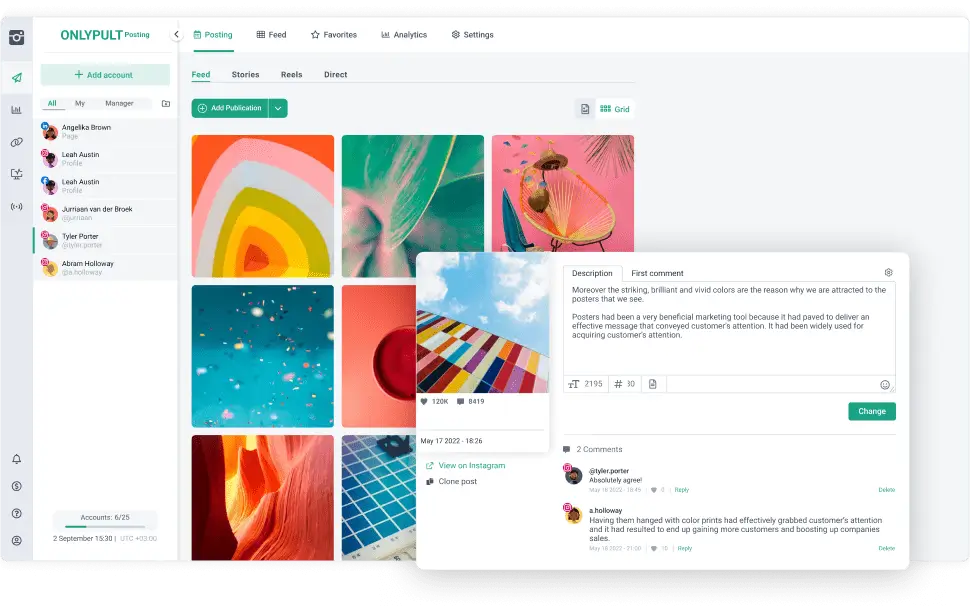Open the live broadcast icon in sidebar
Viewport: 970px width, 606px height.
15,207
